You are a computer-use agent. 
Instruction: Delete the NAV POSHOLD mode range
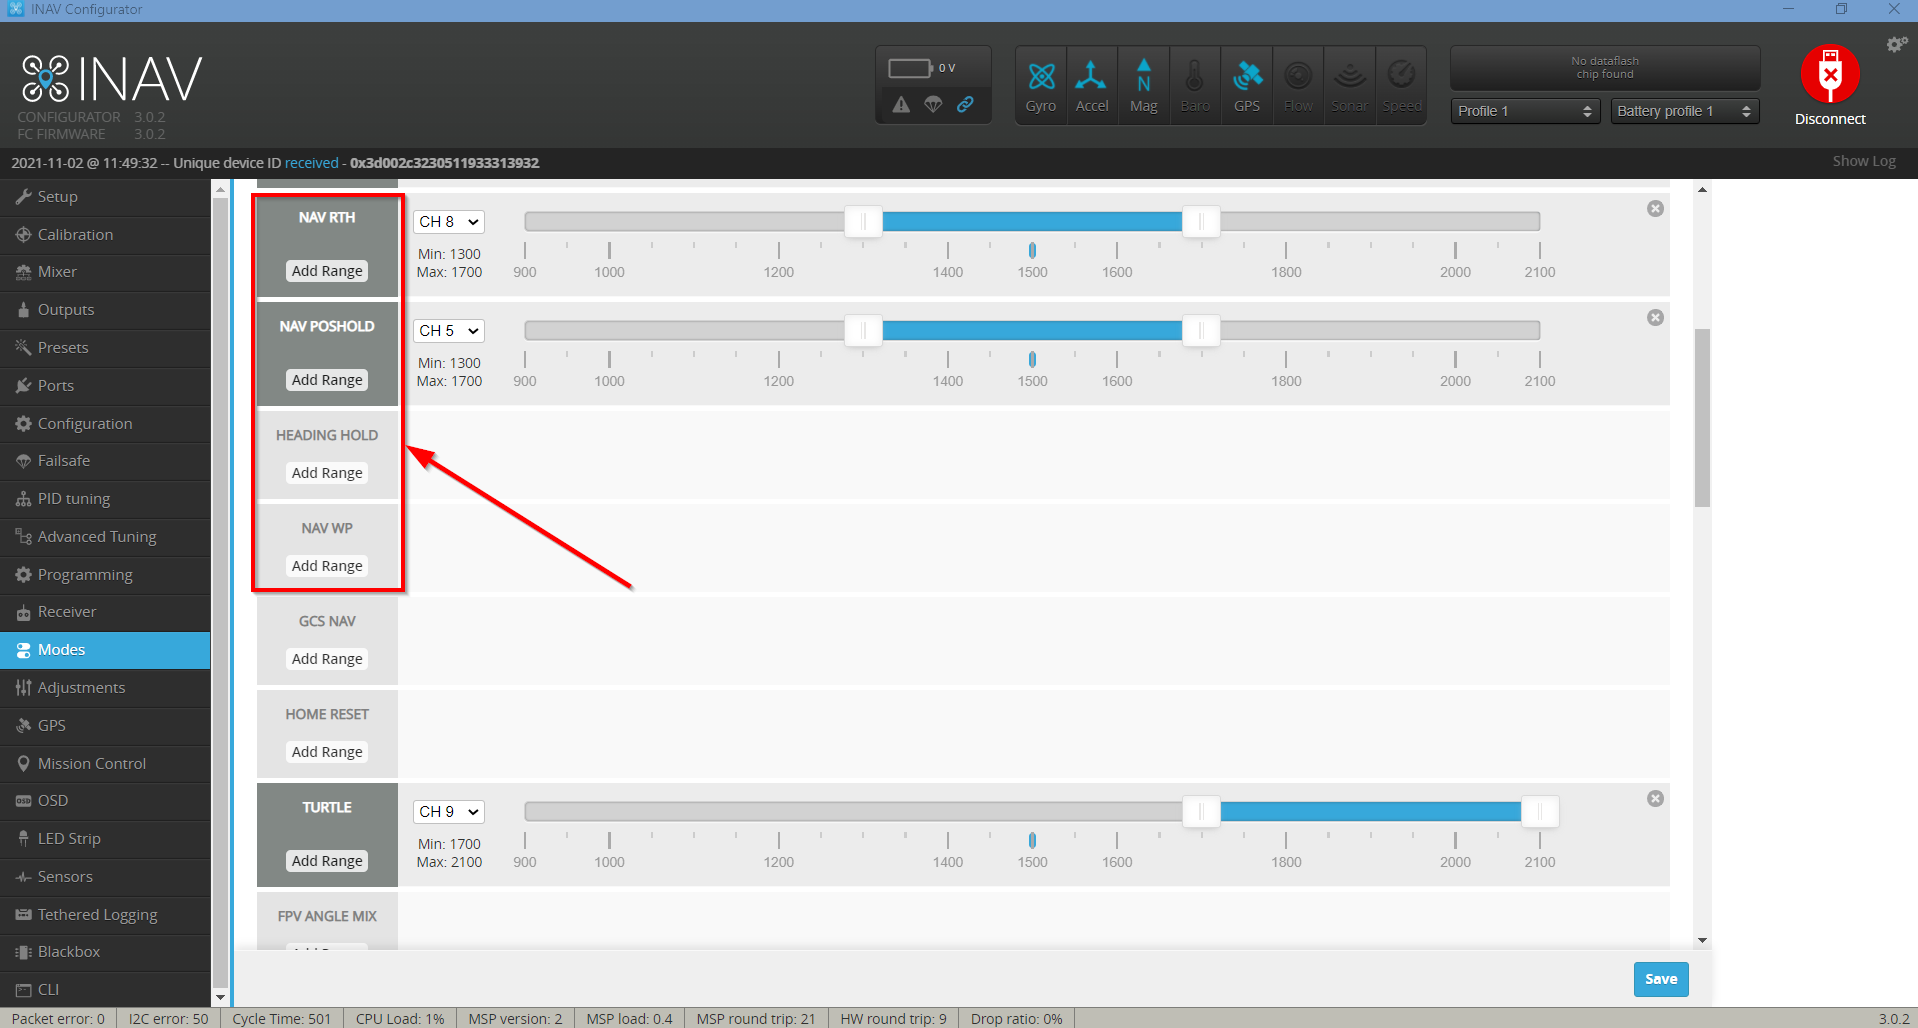(x=1655, y=317)
